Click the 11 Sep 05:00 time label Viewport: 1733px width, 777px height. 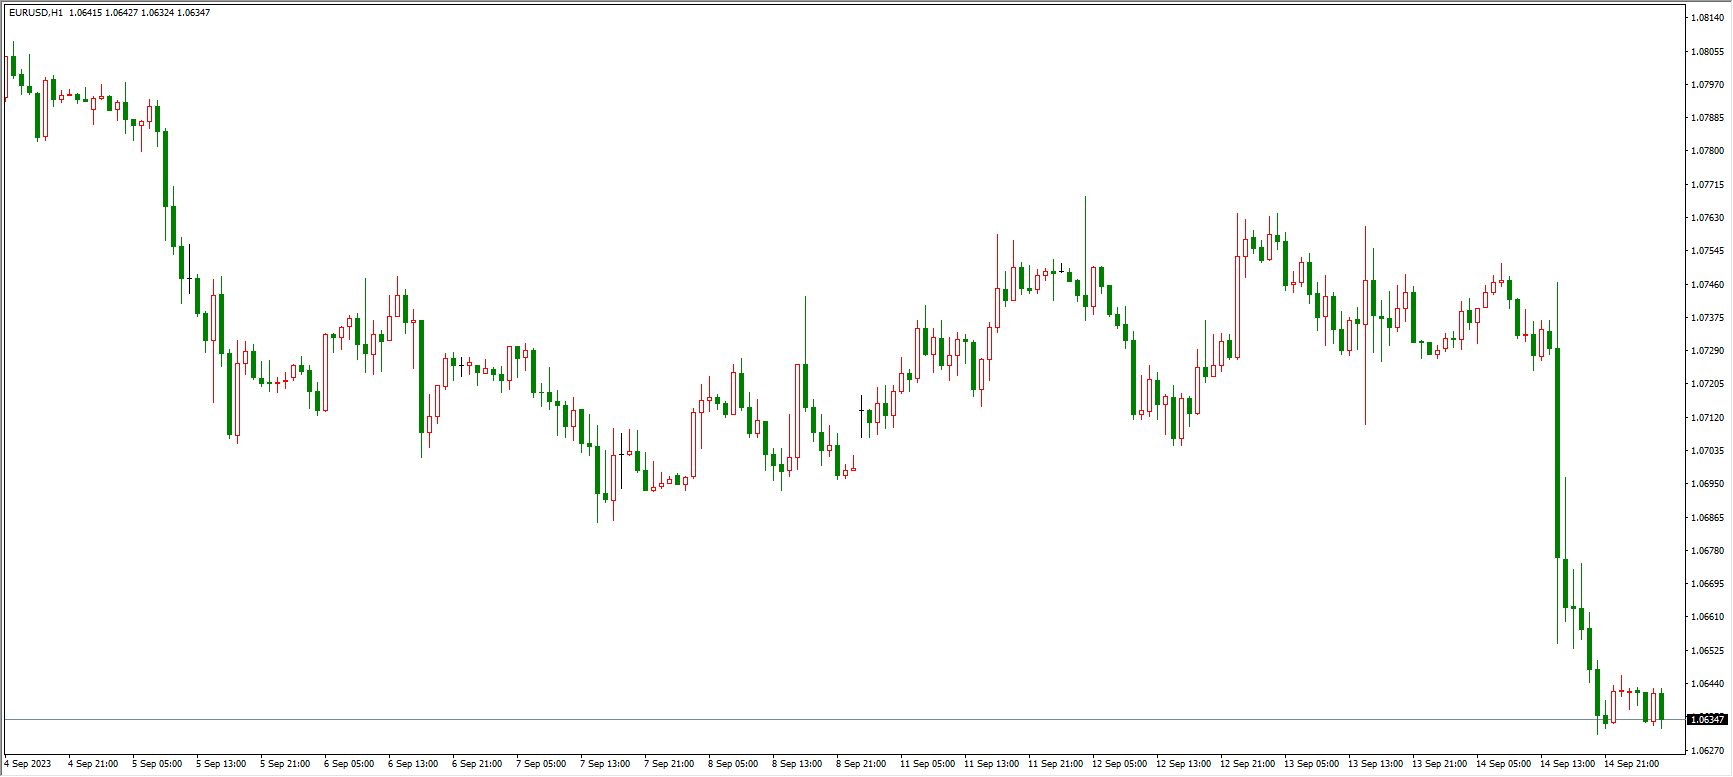pos(927,764)
